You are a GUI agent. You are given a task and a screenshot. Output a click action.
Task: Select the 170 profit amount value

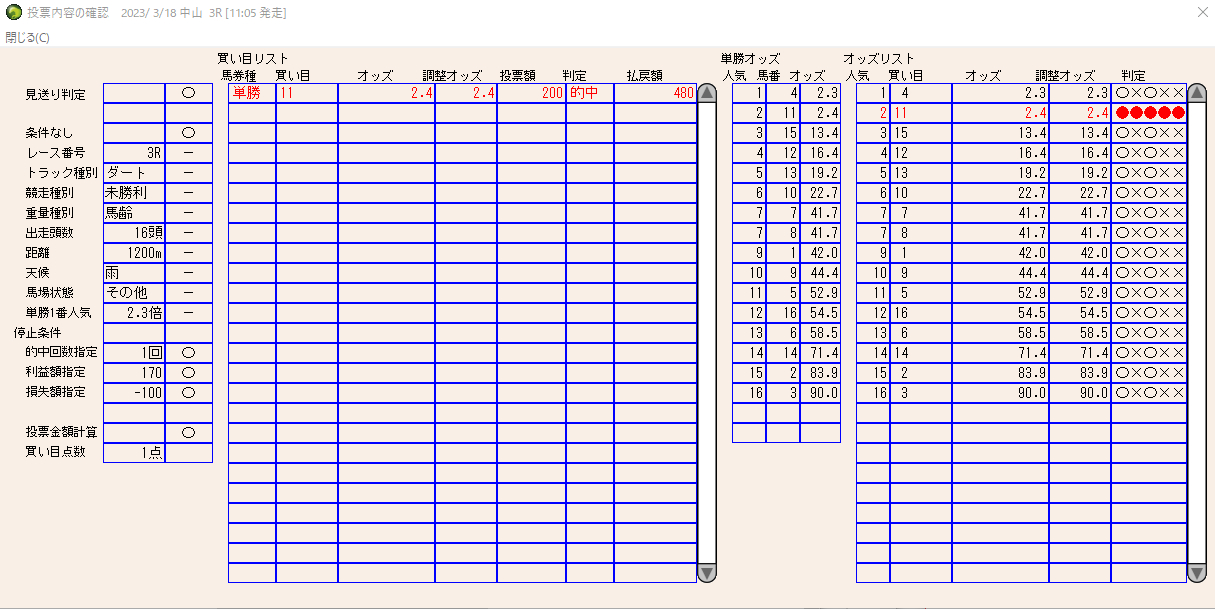134,373
